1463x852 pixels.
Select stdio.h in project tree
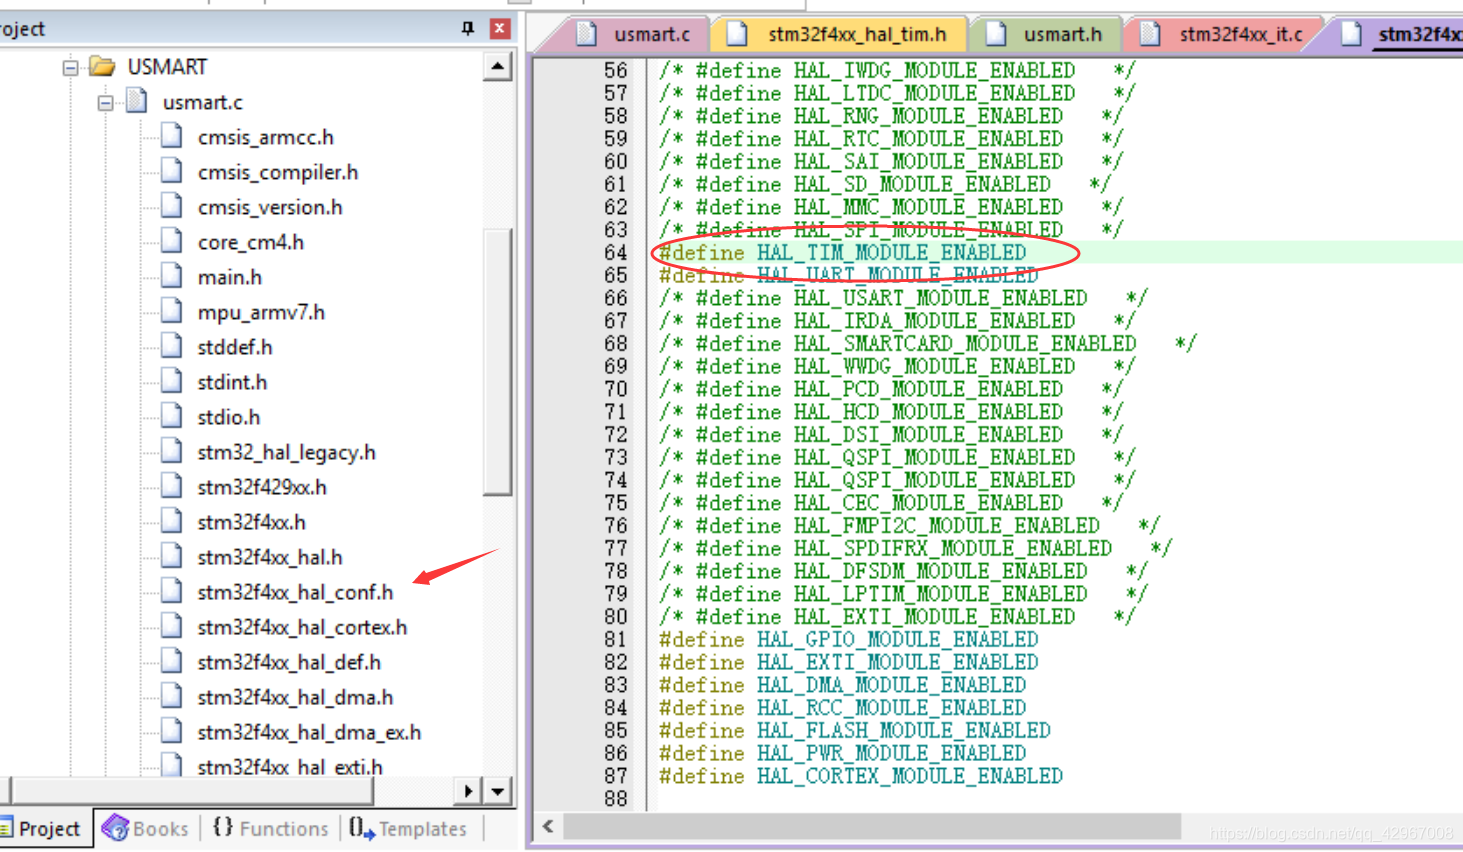click(228, 417)
